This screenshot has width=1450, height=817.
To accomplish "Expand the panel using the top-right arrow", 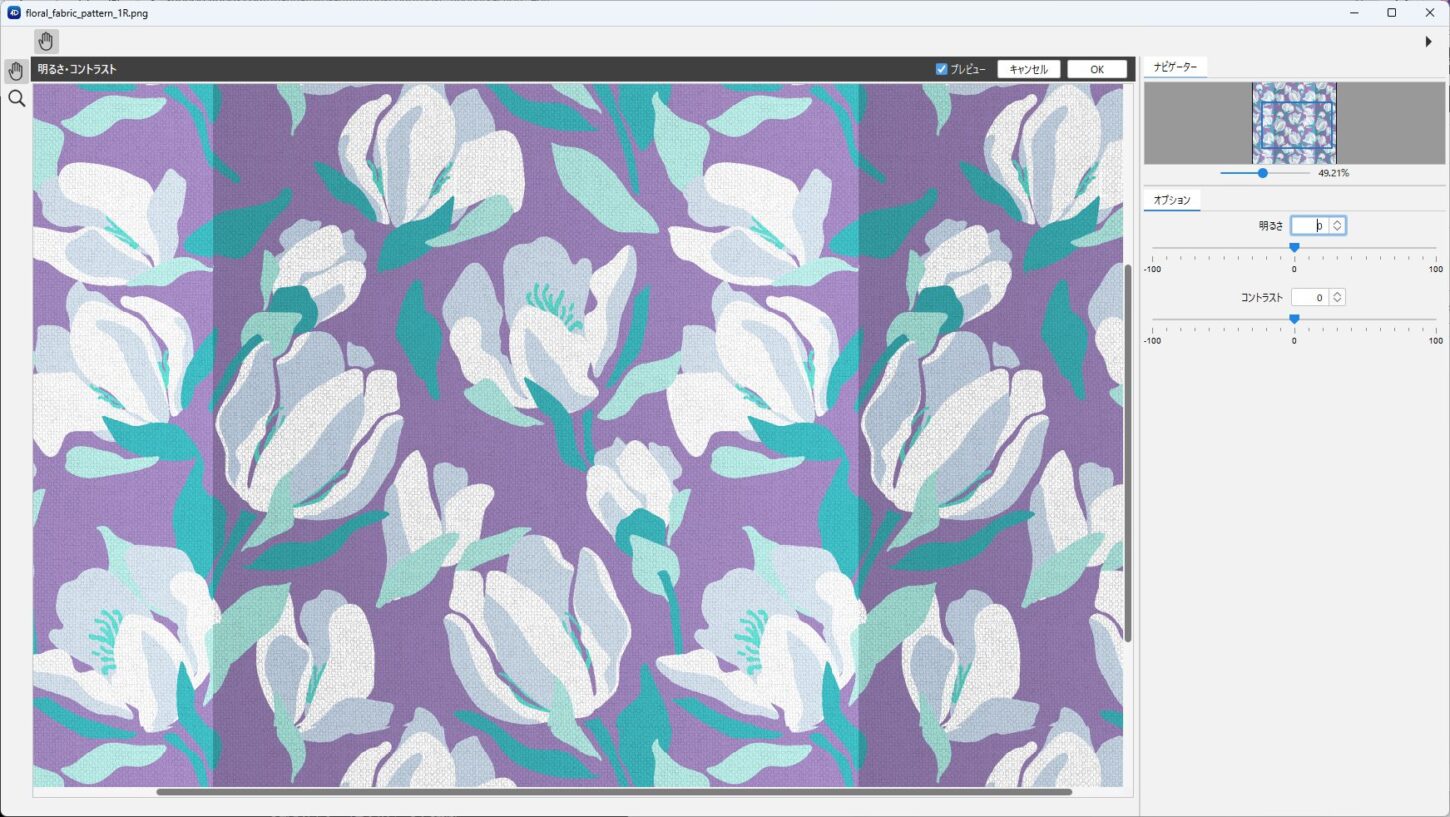I will coord(1428,42).
